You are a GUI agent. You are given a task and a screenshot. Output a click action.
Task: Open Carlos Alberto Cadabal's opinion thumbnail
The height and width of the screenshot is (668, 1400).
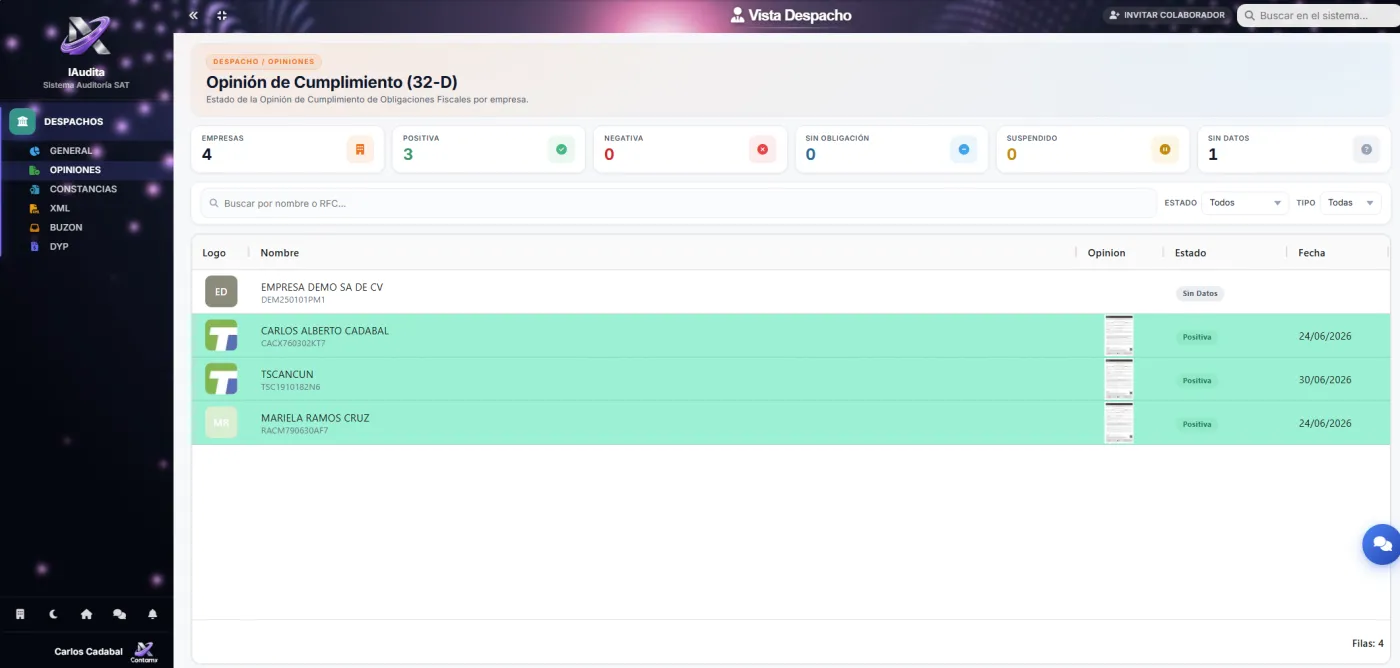click(1119, 336)
